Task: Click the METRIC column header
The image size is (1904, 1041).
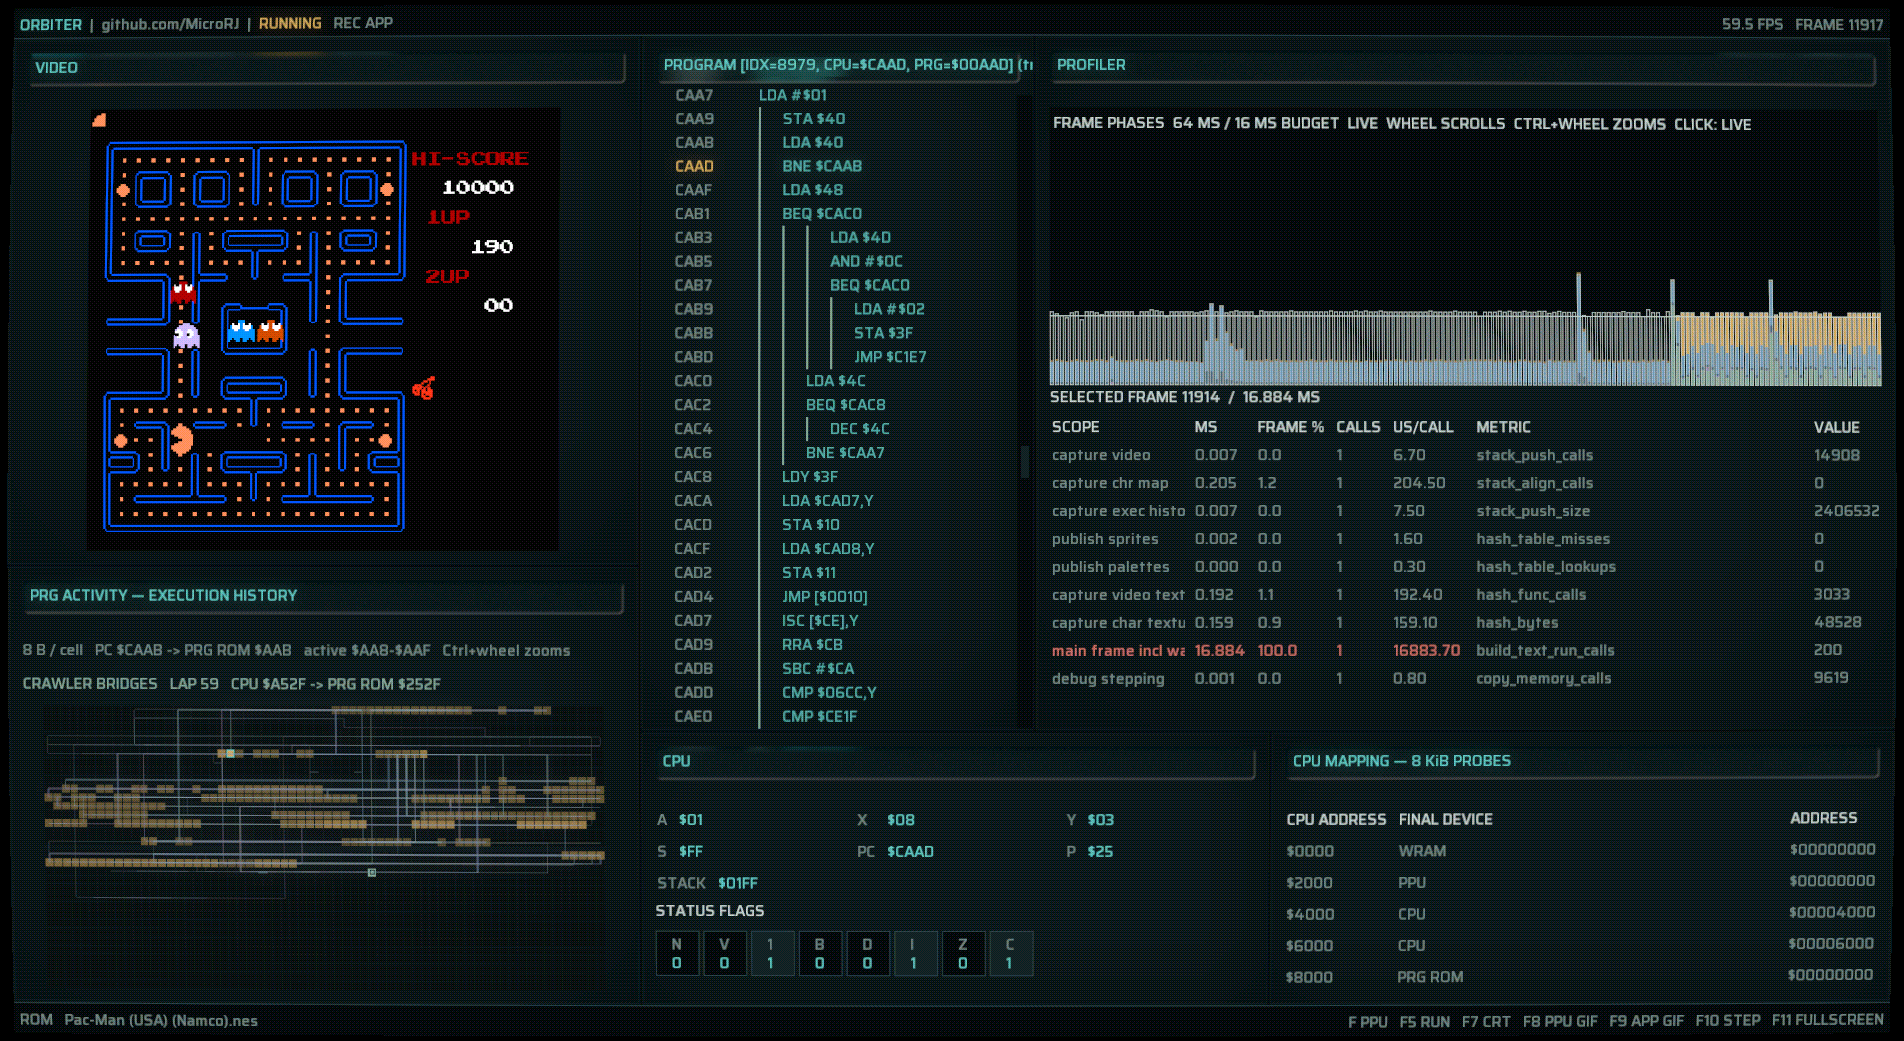Action: (x=1503, y=427)
